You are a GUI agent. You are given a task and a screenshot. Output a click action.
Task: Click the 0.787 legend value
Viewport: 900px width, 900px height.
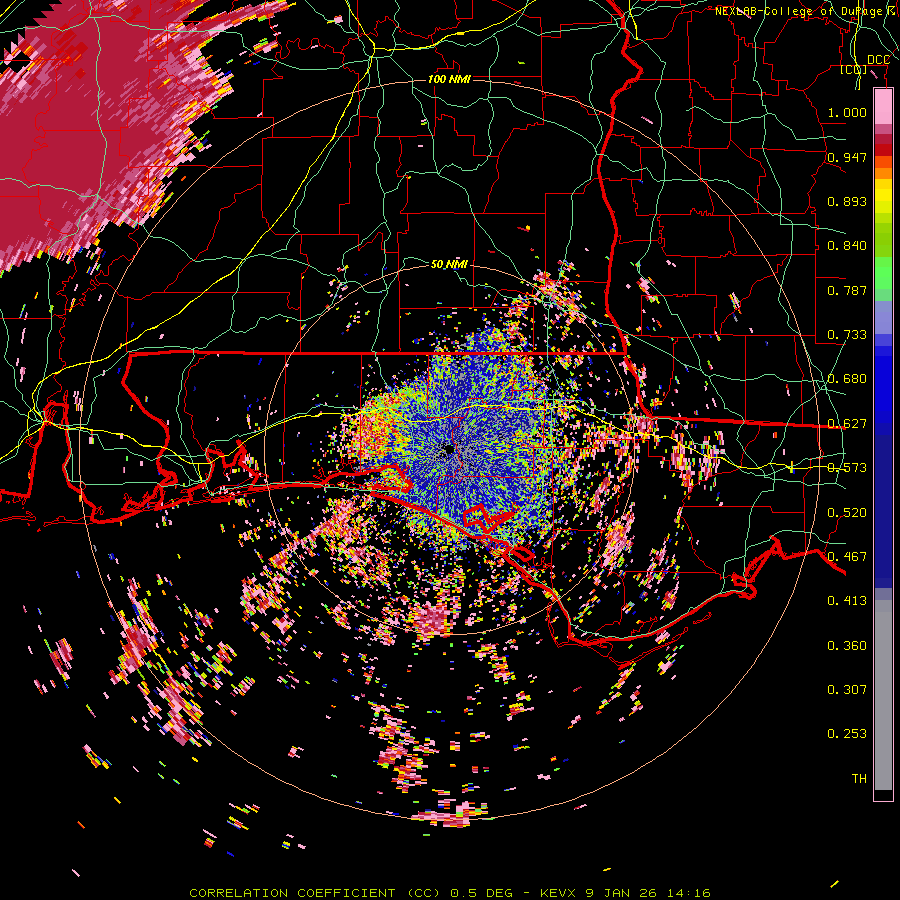pyautogui.click(x=847, y=290)
